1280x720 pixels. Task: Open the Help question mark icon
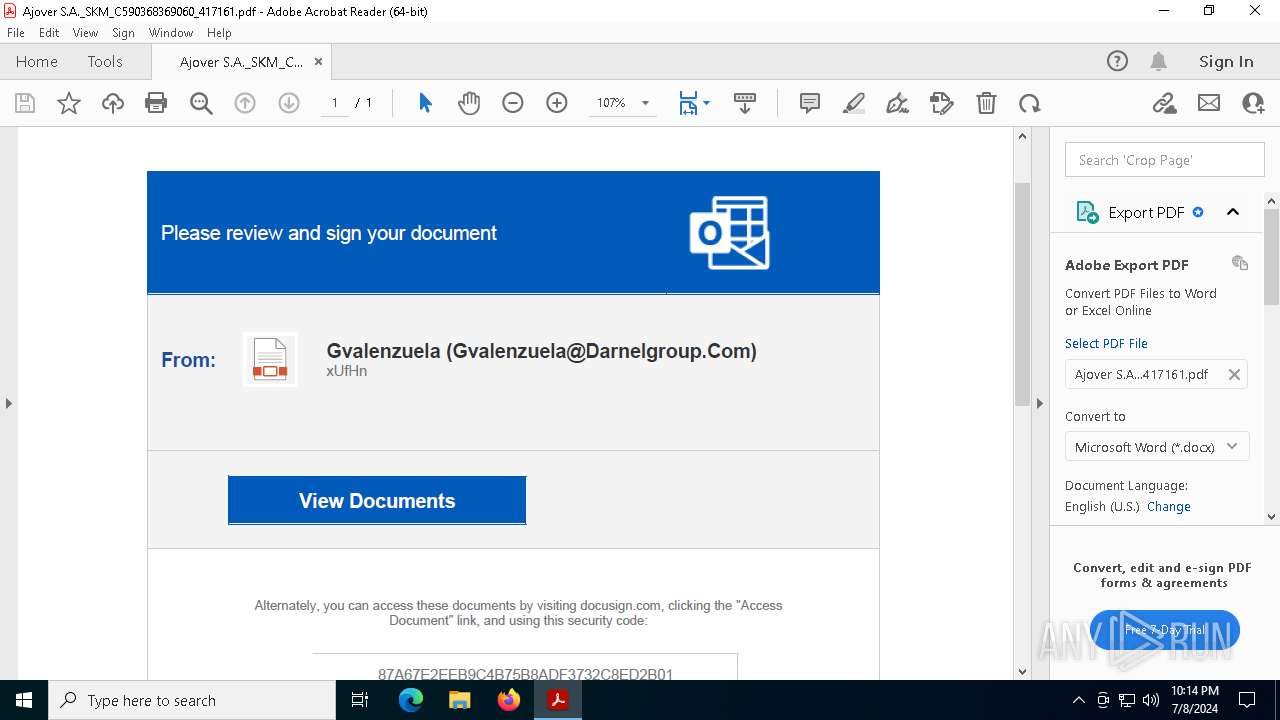(1117, 61)
